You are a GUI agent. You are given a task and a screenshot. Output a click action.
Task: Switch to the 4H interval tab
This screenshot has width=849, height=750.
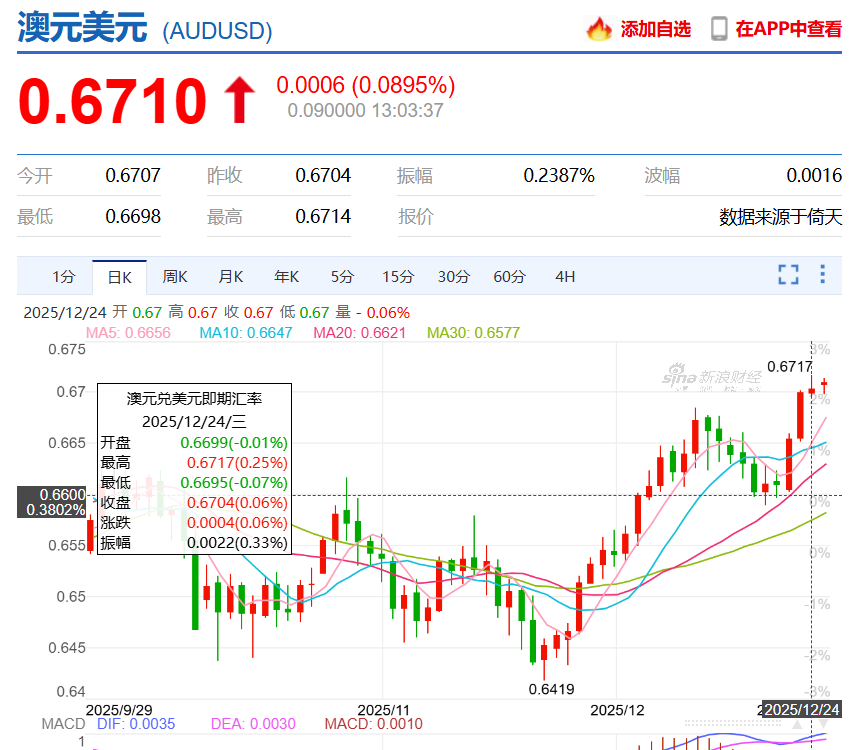(565, 277)
